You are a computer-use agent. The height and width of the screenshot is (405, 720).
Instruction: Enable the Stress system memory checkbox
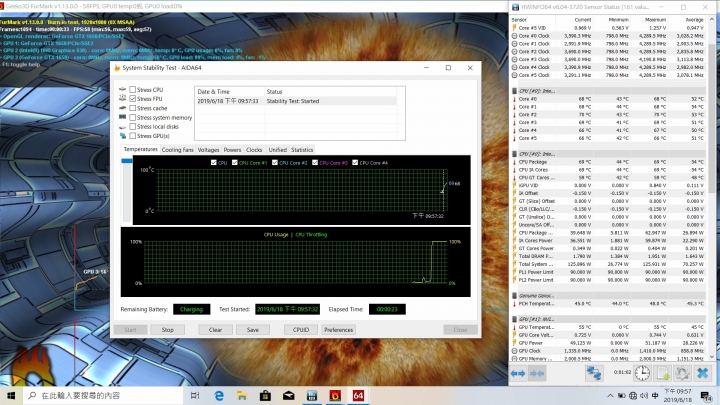[132, 118]
